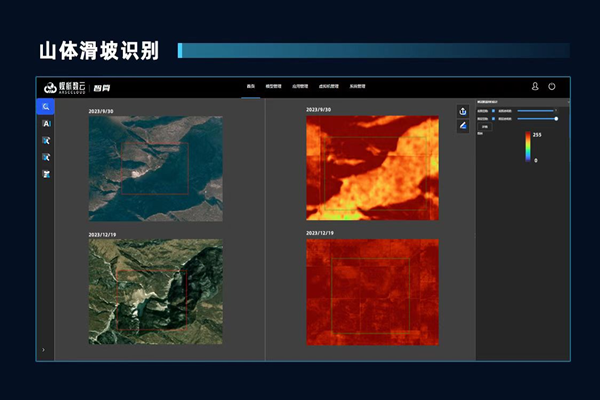The width and height of the screenshot is (600, 400).
Task: Select the pencil edit icon beside heatmap
Action: 463,126
